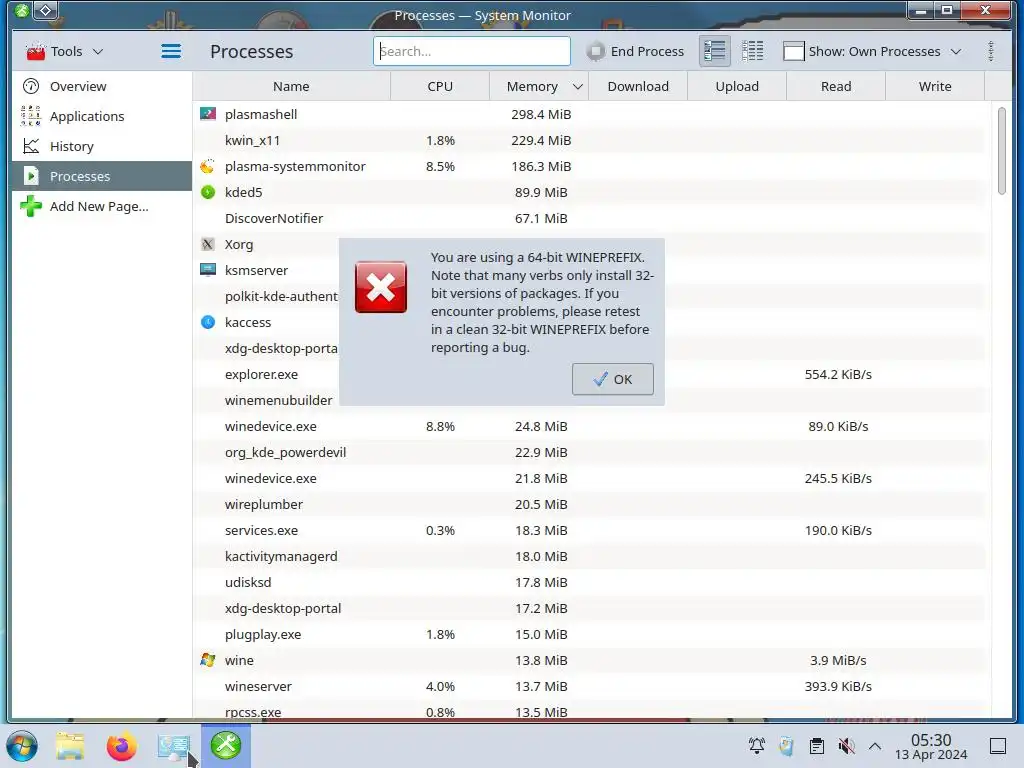
Task: Select the plugplay.exe row
Action: click(589, 634)
